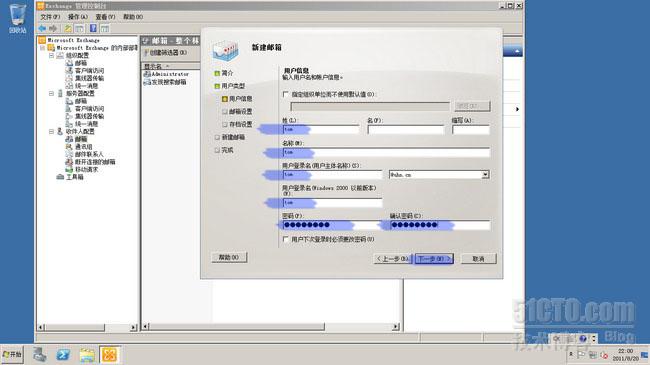Viewport: 650px width, 365px height.
Task: Click 创建筛选器 in the mailbox list pane
Action: tap(166, 53)
